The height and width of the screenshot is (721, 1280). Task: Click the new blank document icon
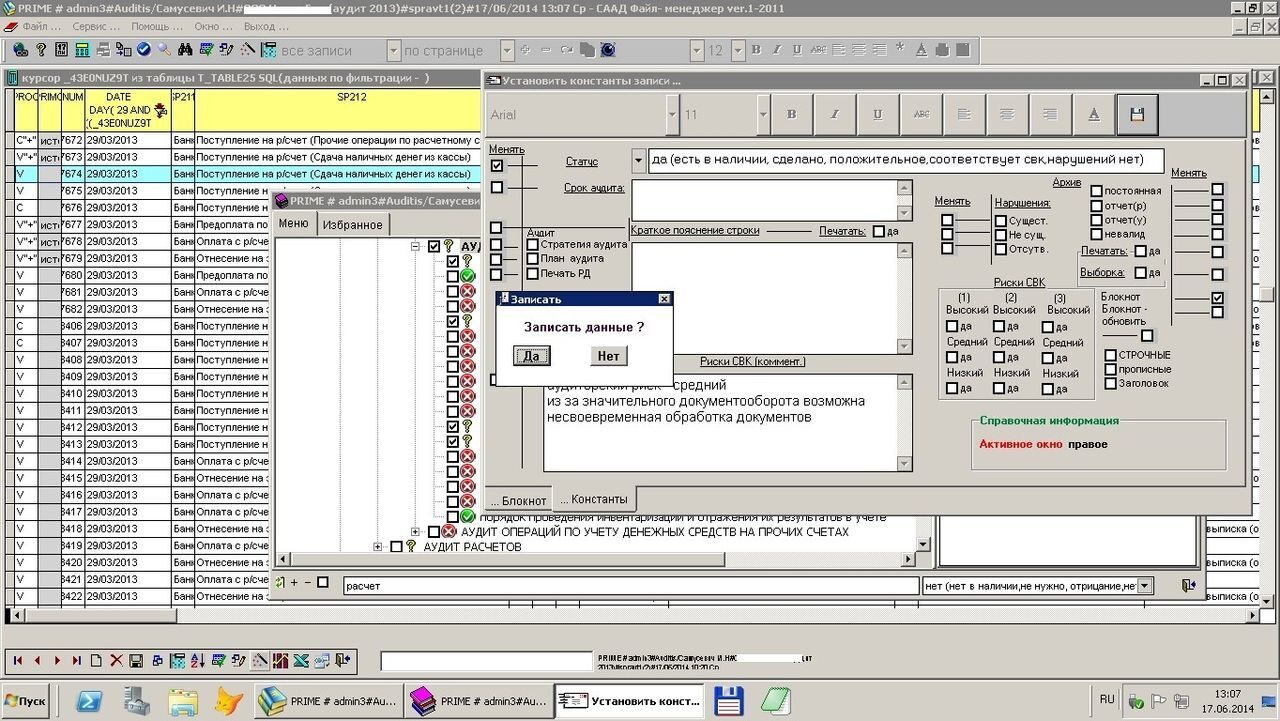96,660
